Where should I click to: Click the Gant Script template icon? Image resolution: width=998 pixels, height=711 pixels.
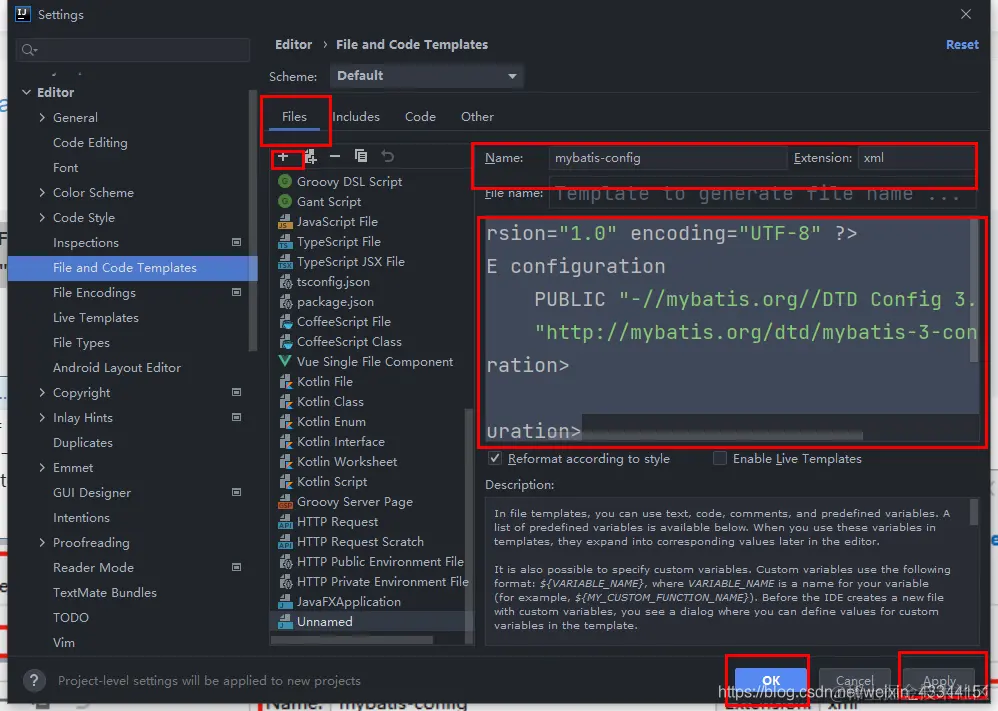click(285, 201)
